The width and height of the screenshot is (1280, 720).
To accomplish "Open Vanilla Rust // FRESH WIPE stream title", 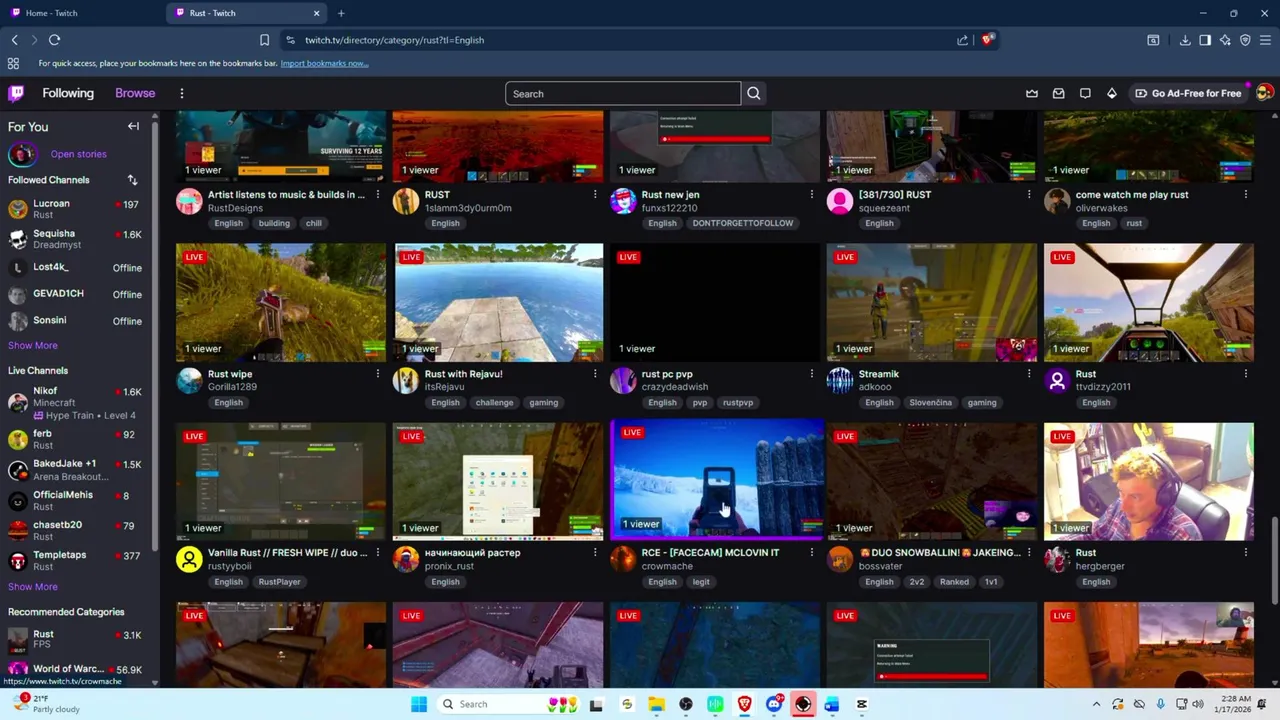I will point(288,552).
